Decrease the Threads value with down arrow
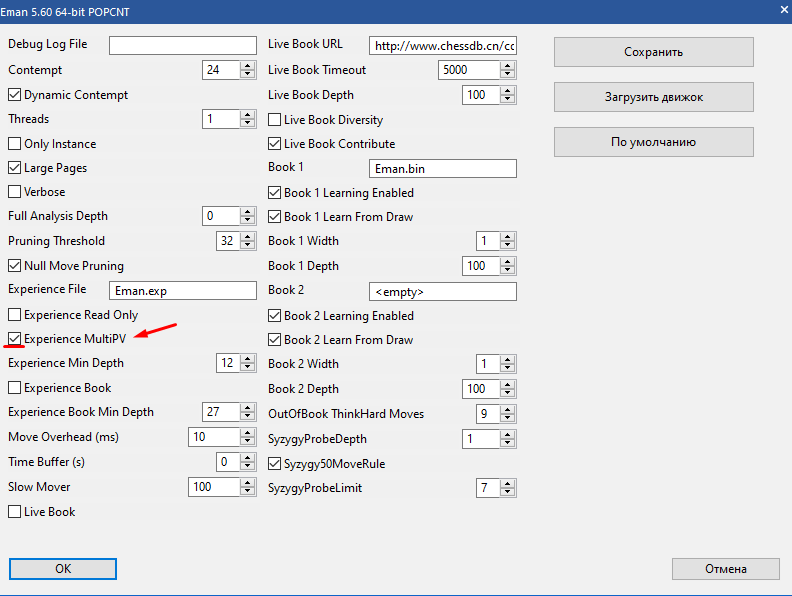The image size is (792, 596). [x=248, y=124]
